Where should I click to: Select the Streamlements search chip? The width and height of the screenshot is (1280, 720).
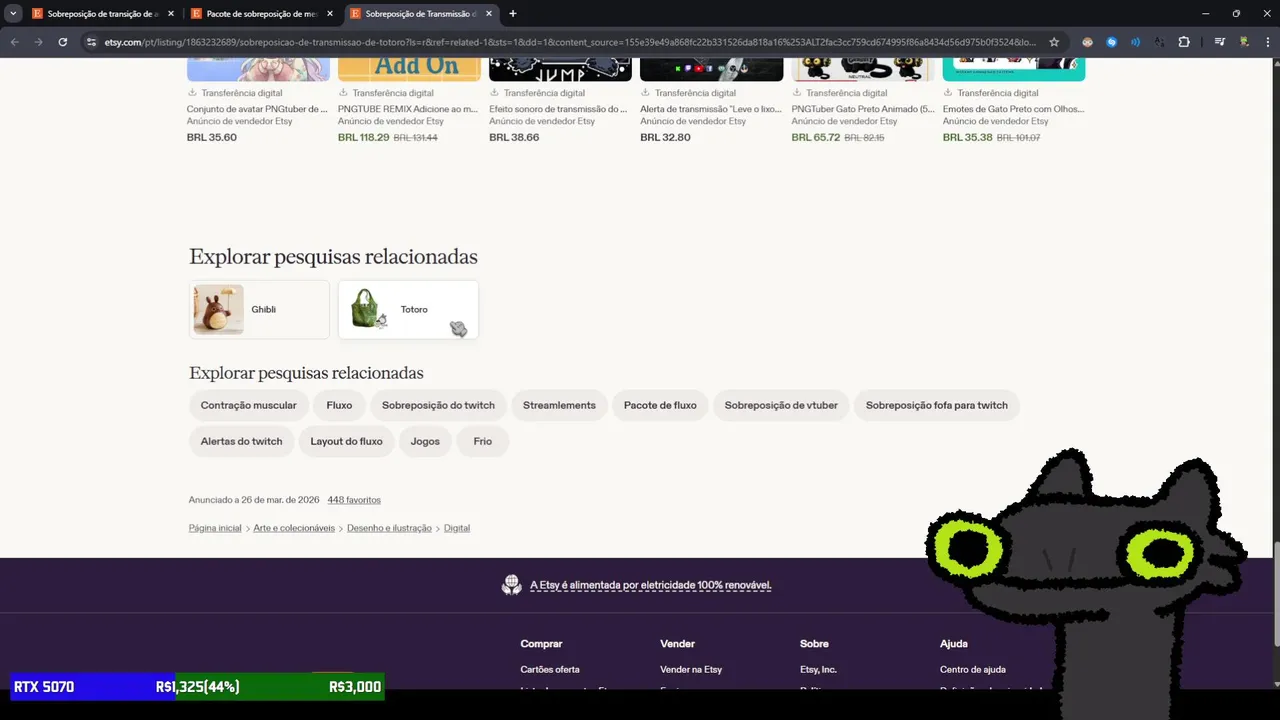[559, 405]
